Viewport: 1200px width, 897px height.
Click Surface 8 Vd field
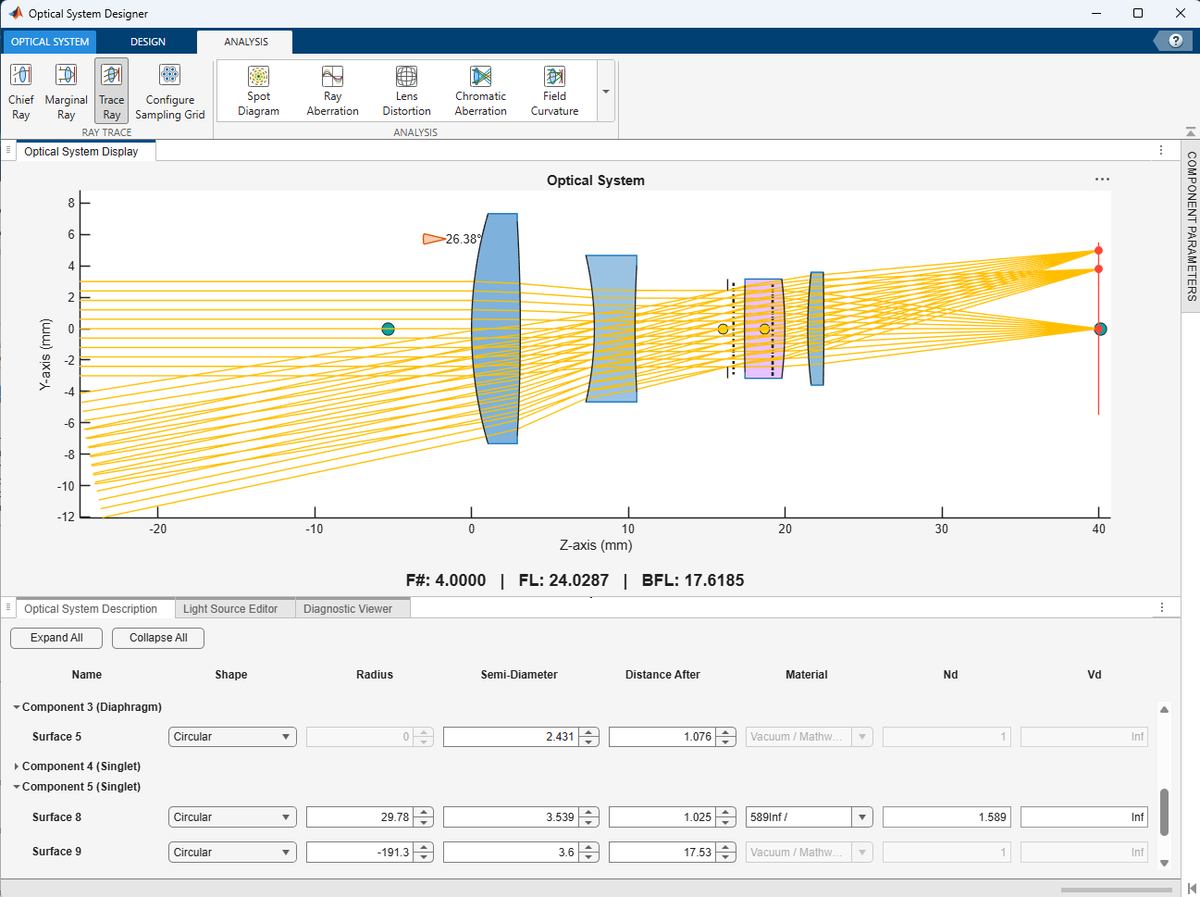click(1084, 817)
